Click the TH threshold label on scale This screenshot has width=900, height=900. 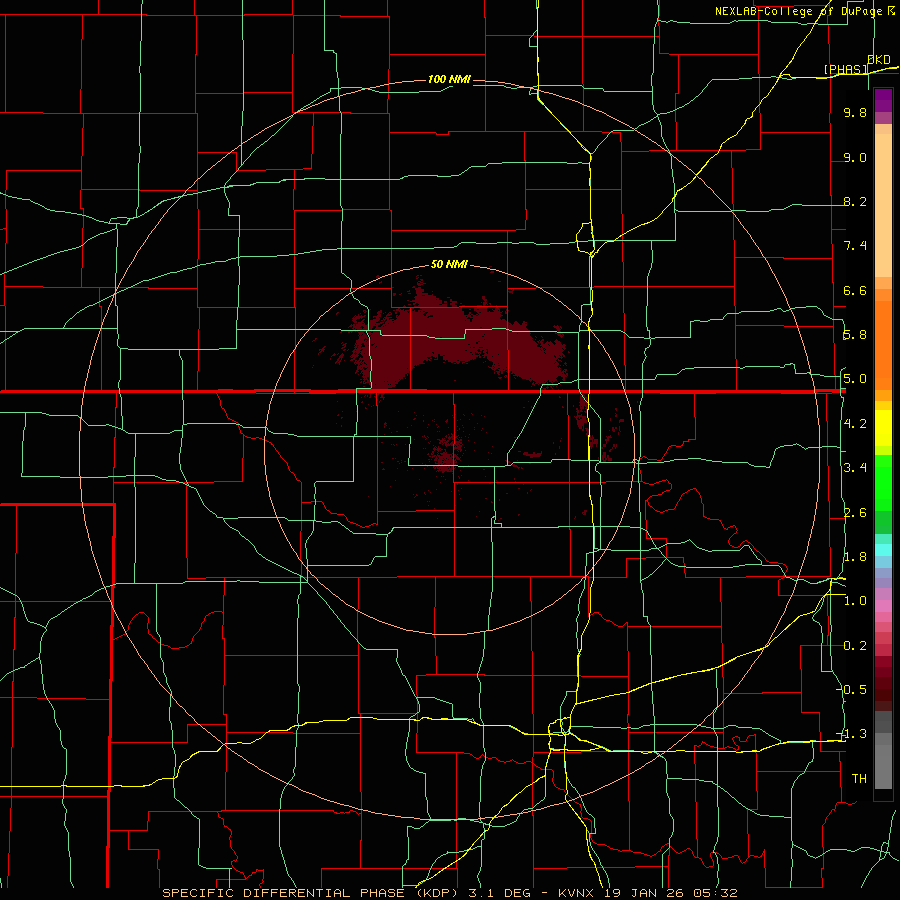pos(859,779)
